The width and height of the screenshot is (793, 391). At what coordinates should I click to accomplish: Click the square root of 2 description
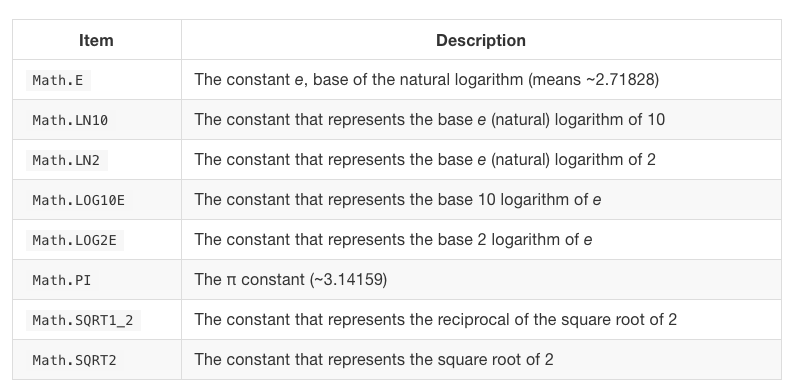(x=374, y=359)
